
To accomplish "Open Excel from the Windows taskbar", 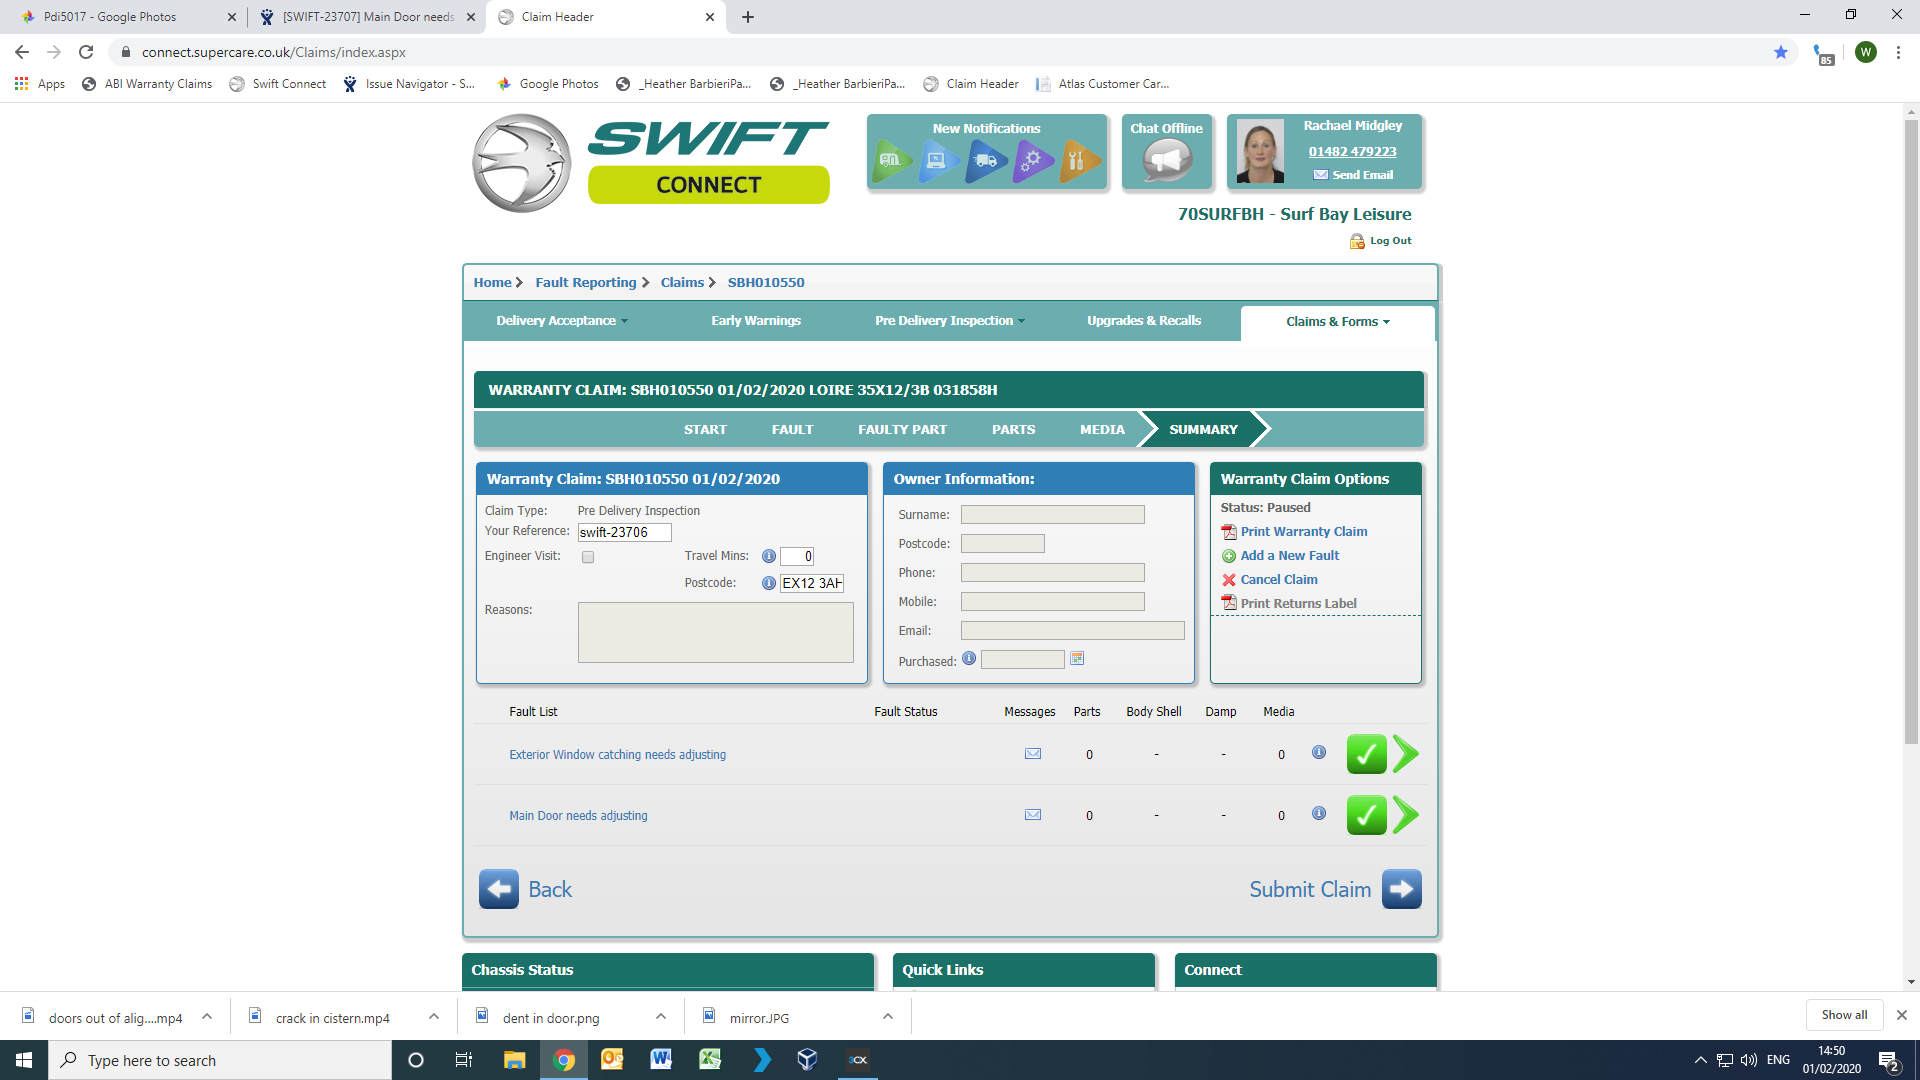I will (710, 1060).
